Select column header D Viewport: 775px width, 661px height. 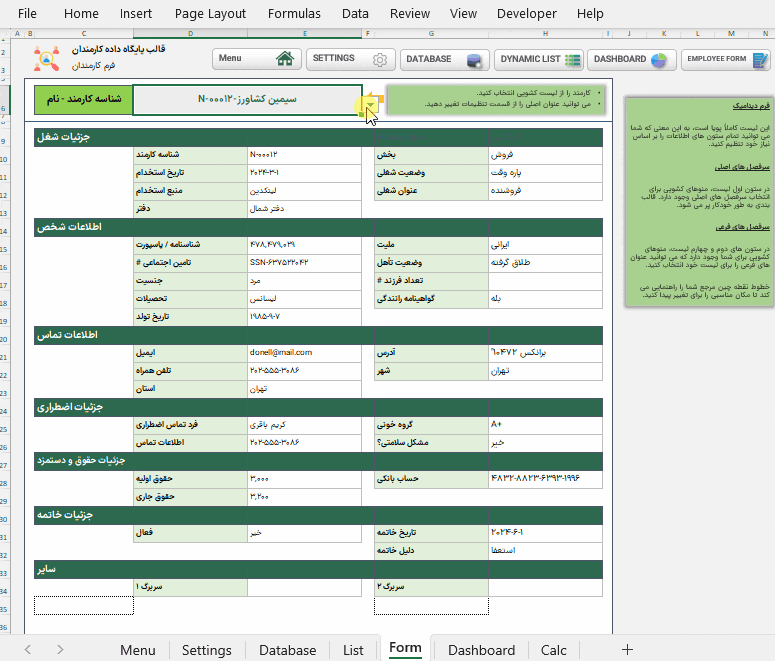(x=190, y=34)
